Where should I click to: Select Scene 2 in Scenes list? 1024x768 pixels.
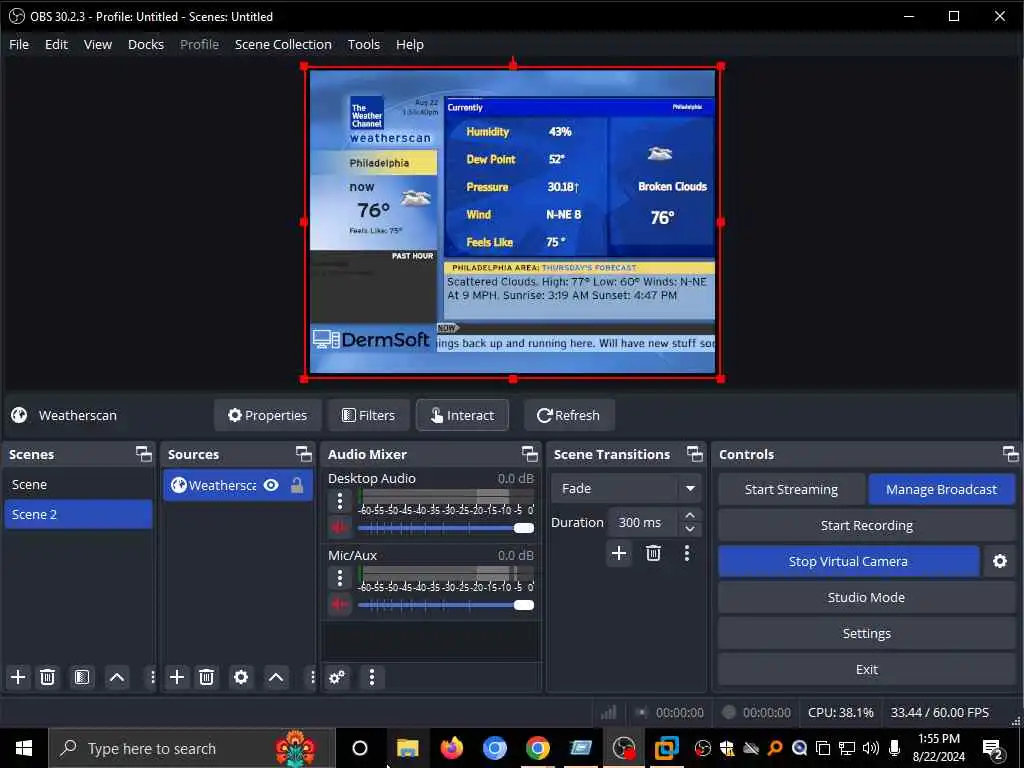(x=78, y=515)
